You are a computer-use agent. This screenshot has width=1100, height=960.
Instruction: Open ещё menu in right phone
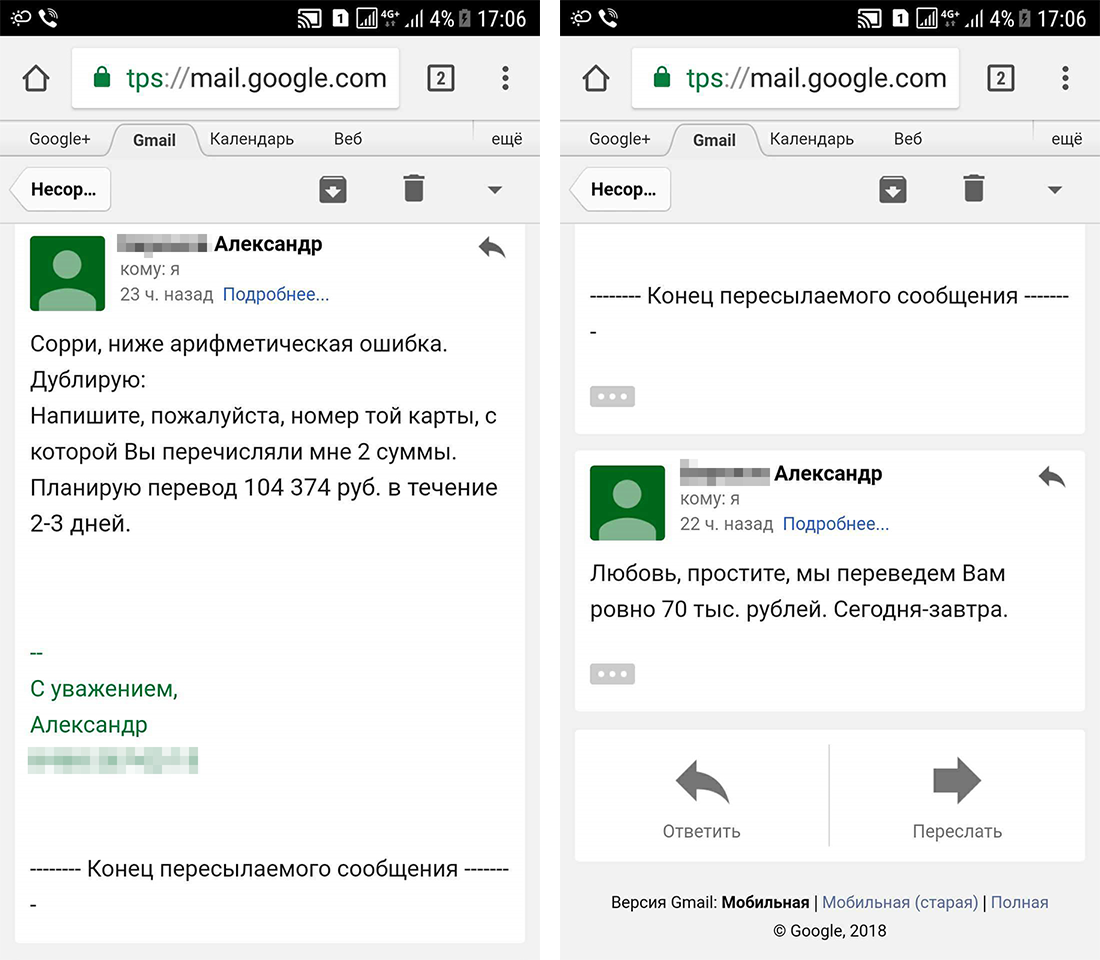click(1066, 139)
